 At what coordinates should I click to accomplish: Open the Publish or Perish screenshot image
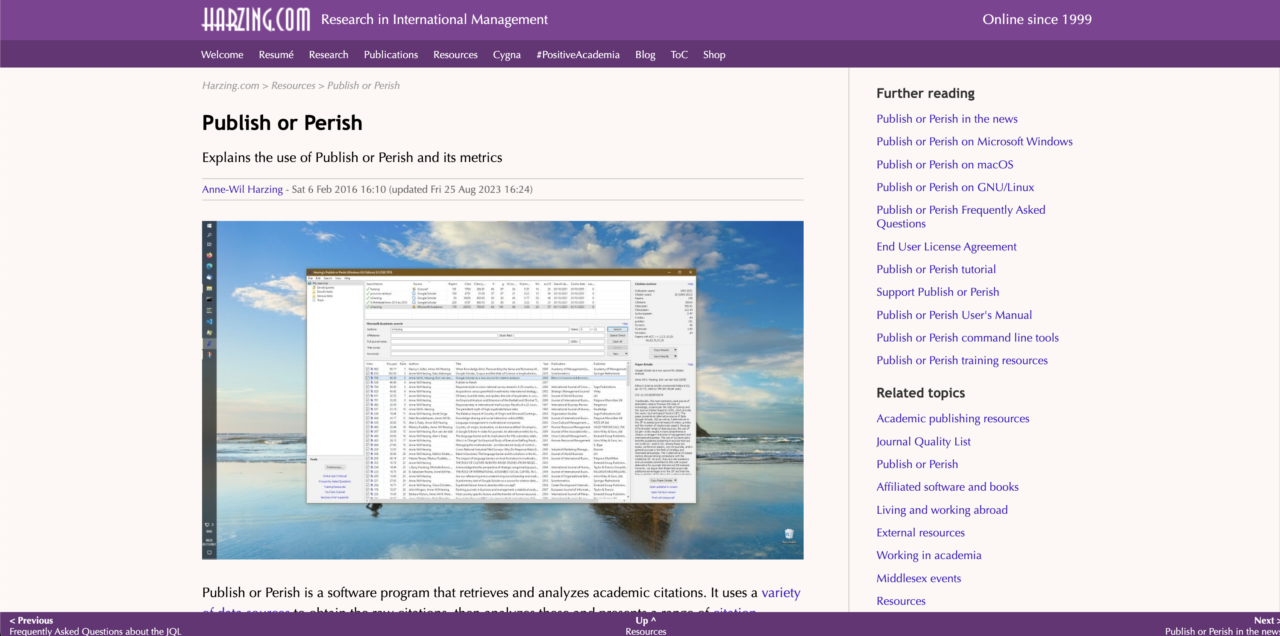[x=502, y=389]
